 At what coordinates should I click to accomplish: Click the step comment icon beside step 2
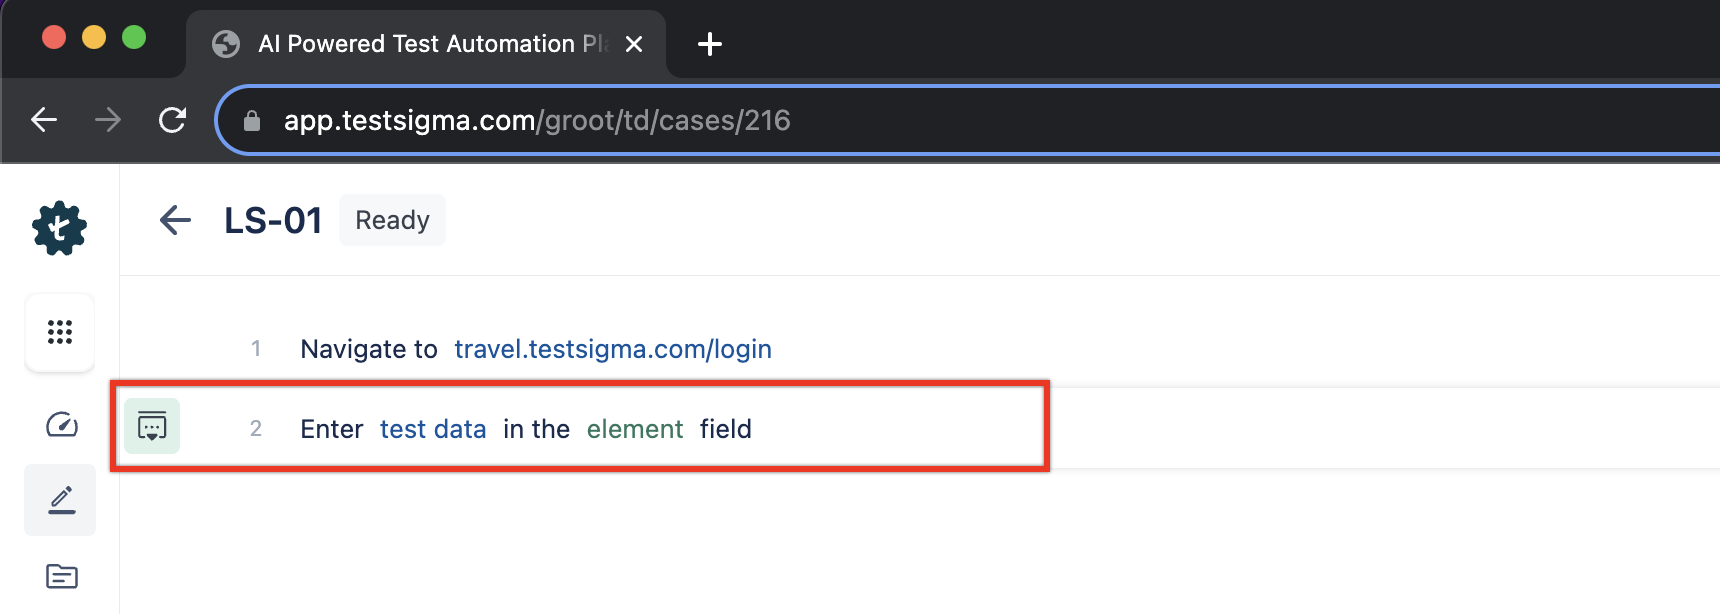click(x=152, y=426)
